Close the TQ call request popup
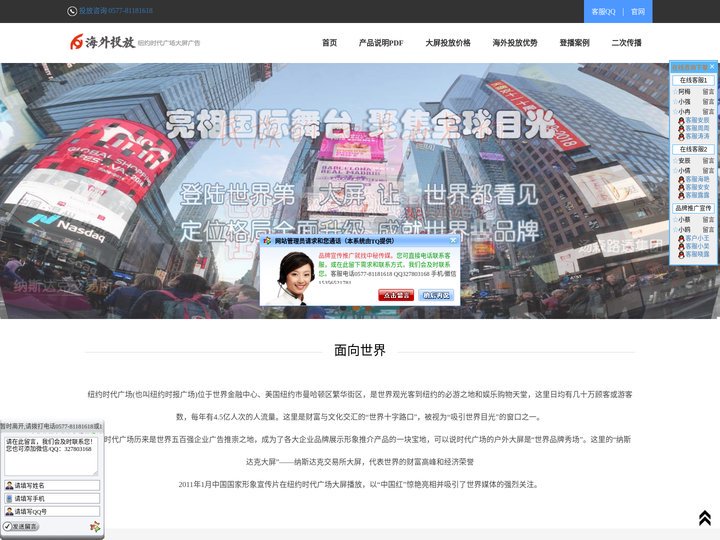The width and height of the screenshot is (720, 540). point(453,240)
